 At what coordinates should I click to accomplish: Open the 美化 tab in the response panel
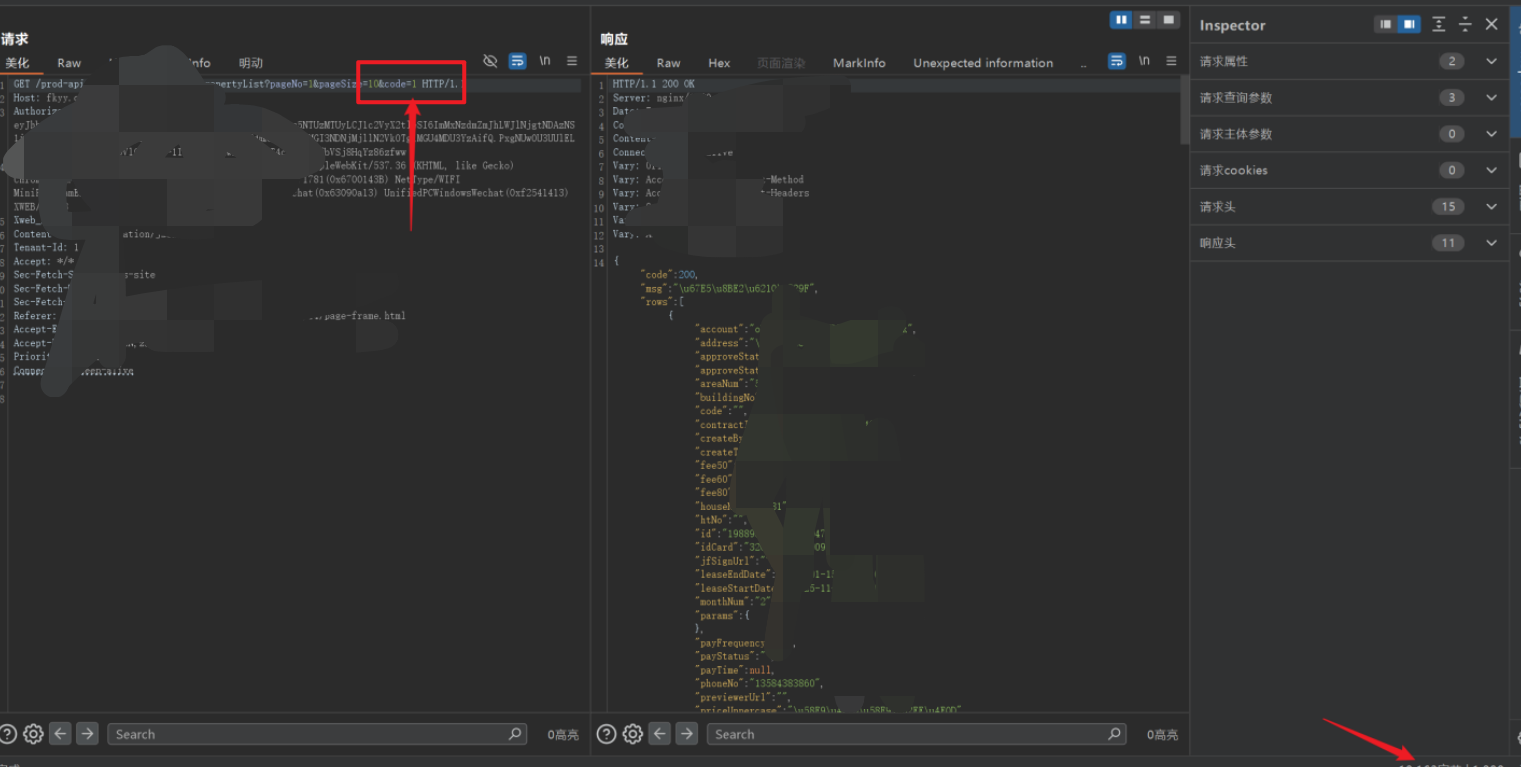click(616, 63)
